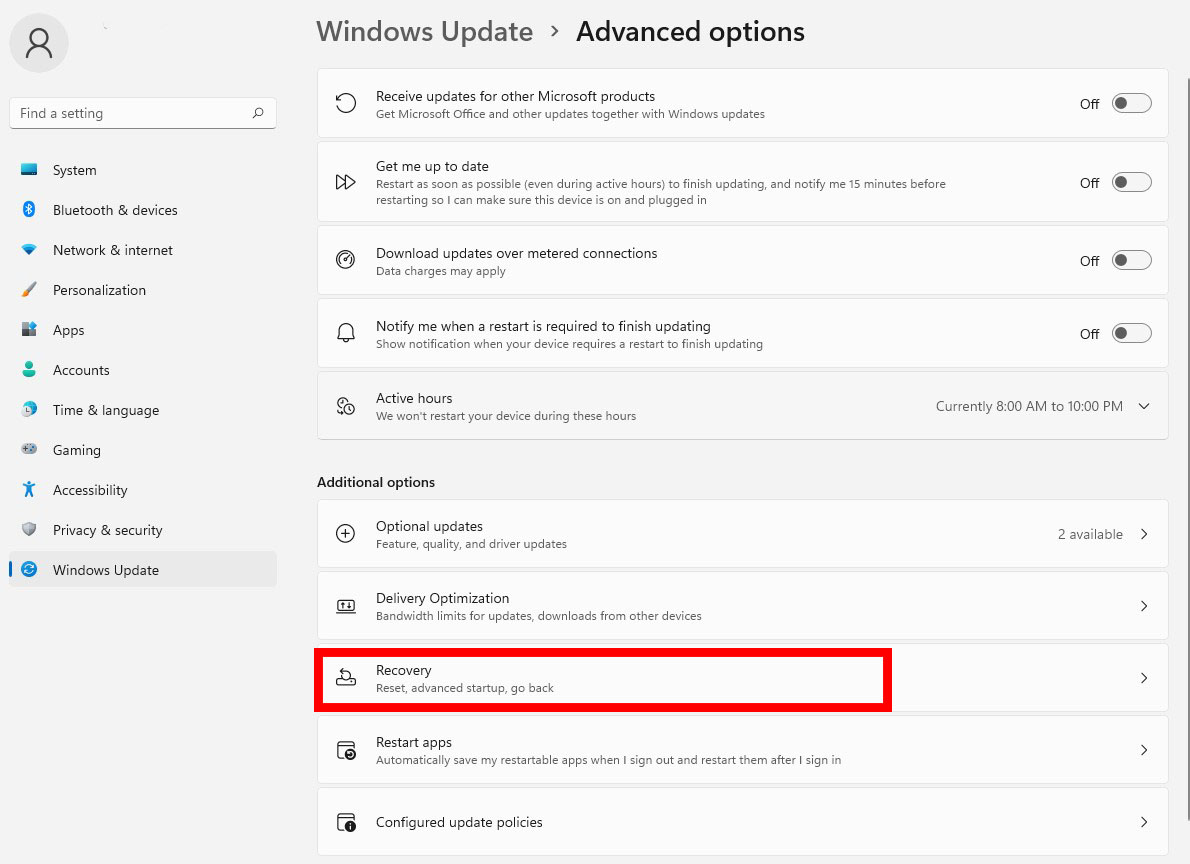Click the Restart apps icon
The height and width of the screenshot is (864, 1190).
[346, 750]
